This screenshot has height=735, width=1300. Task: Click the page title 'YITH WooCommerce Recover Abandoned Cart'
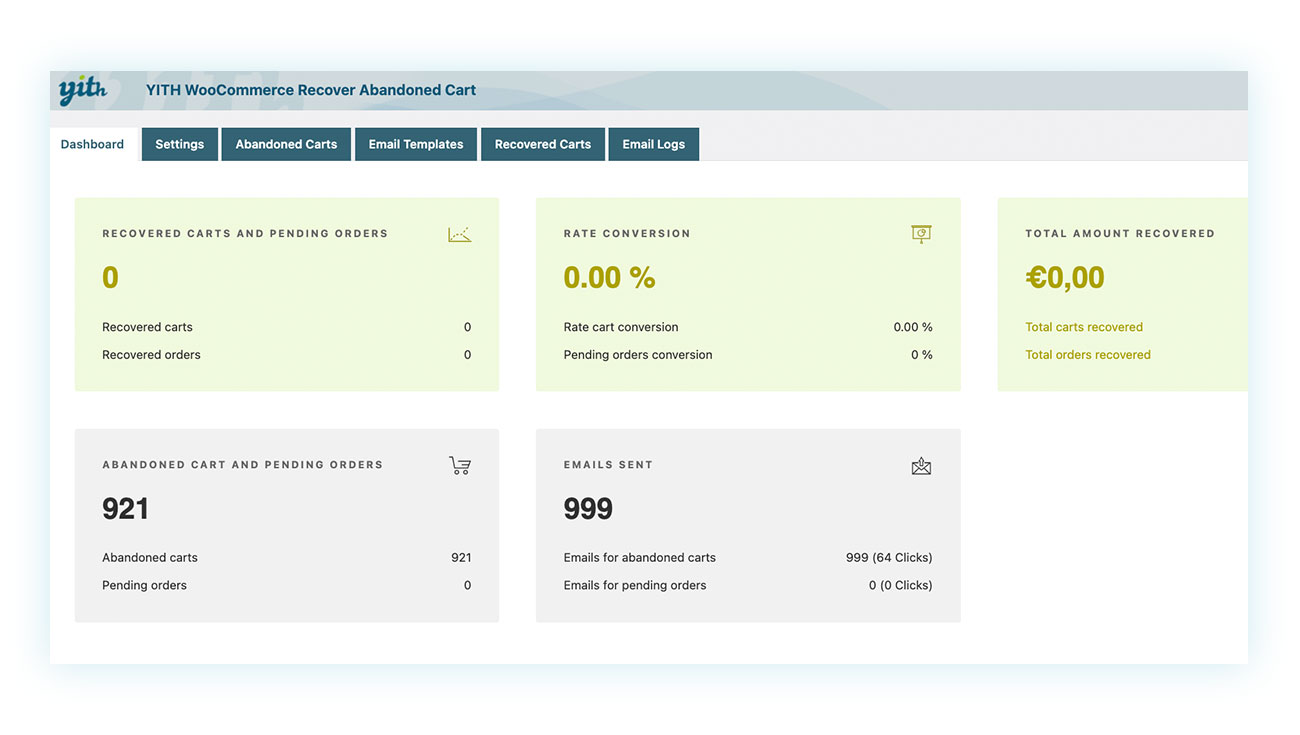coord(311,90)
